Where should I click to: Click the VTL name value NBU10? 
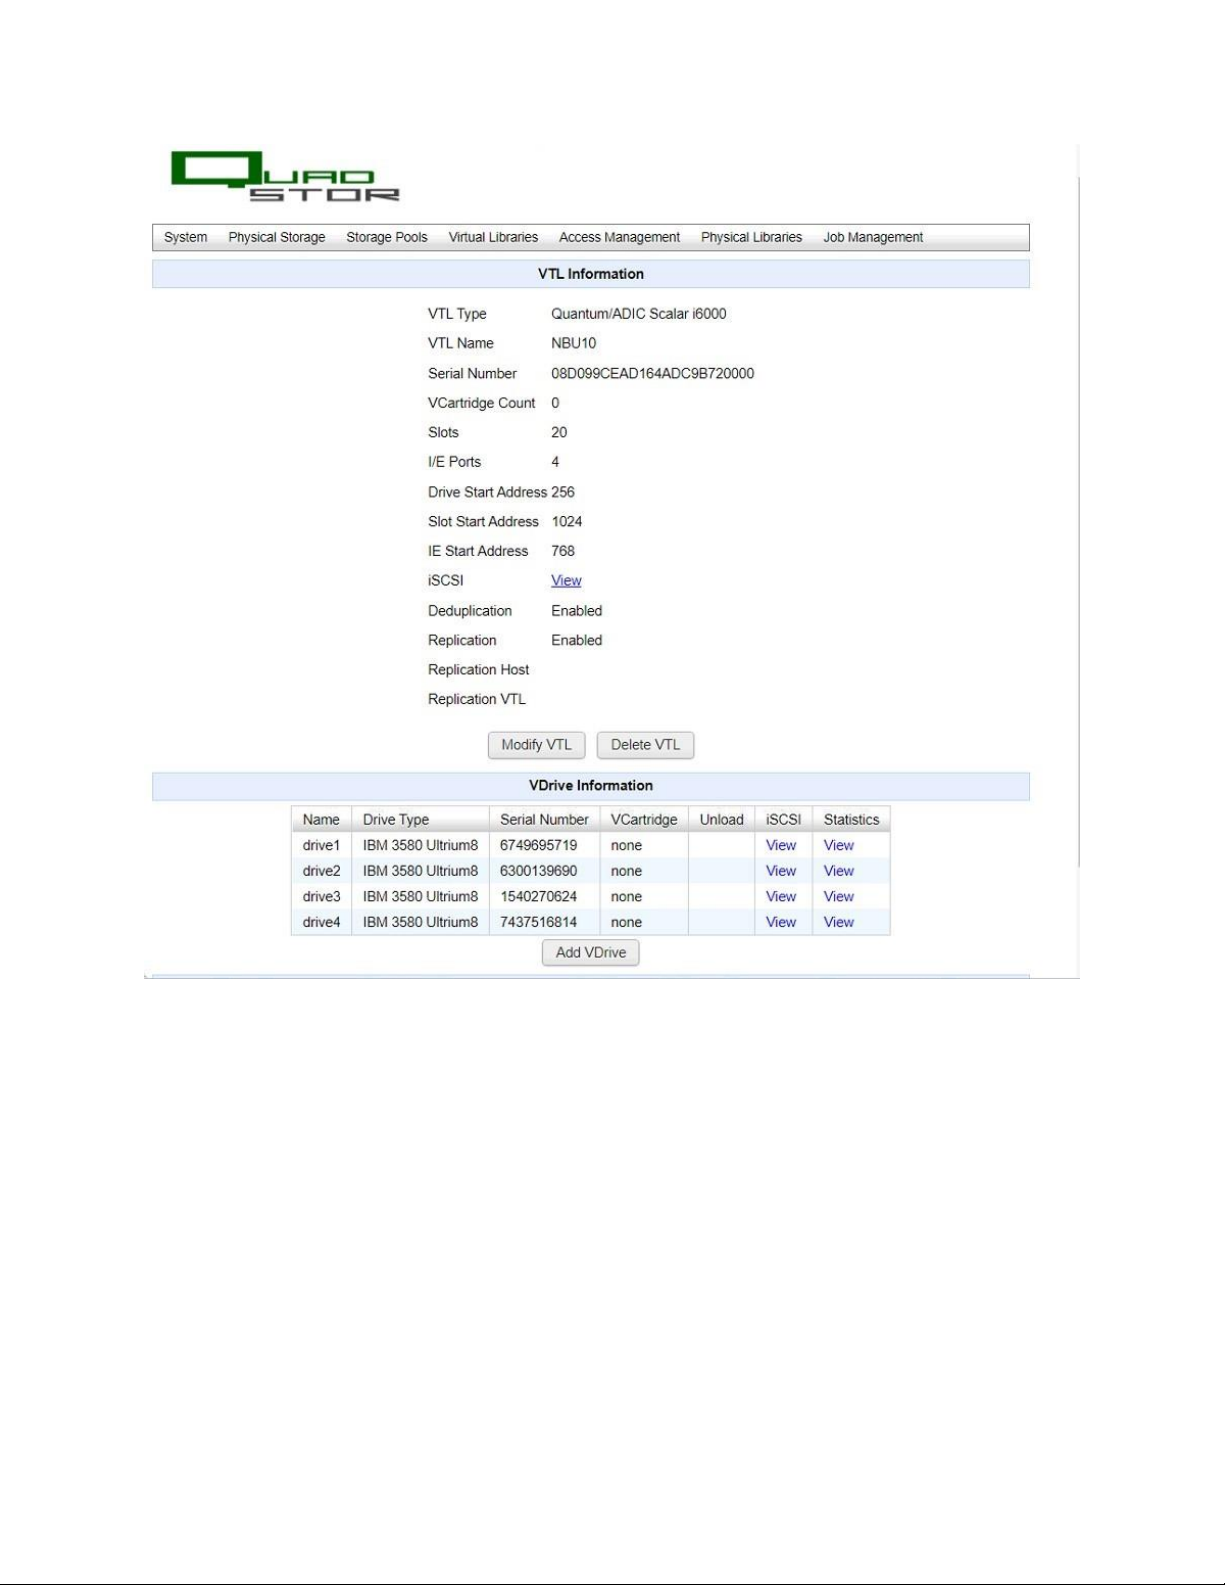[x=574, y=343]
